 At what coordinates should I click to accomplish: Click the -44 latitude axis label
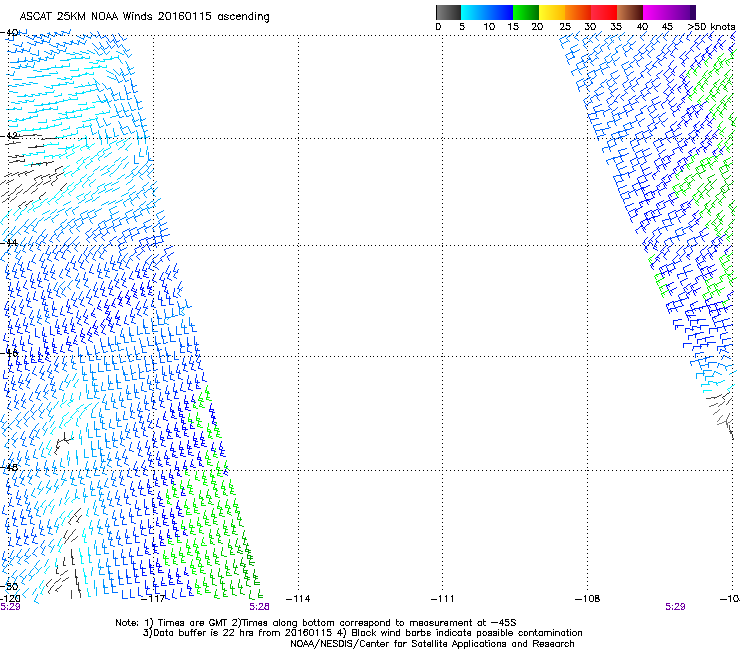9,243
